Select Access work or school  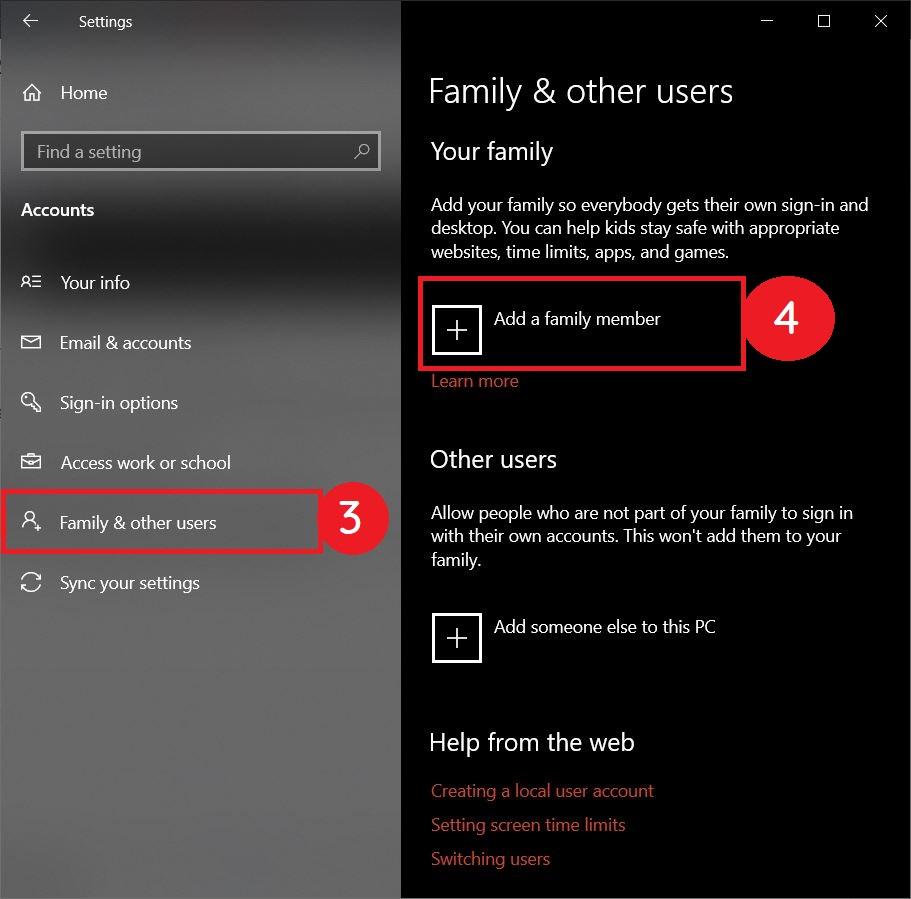[x=146, y=463]
